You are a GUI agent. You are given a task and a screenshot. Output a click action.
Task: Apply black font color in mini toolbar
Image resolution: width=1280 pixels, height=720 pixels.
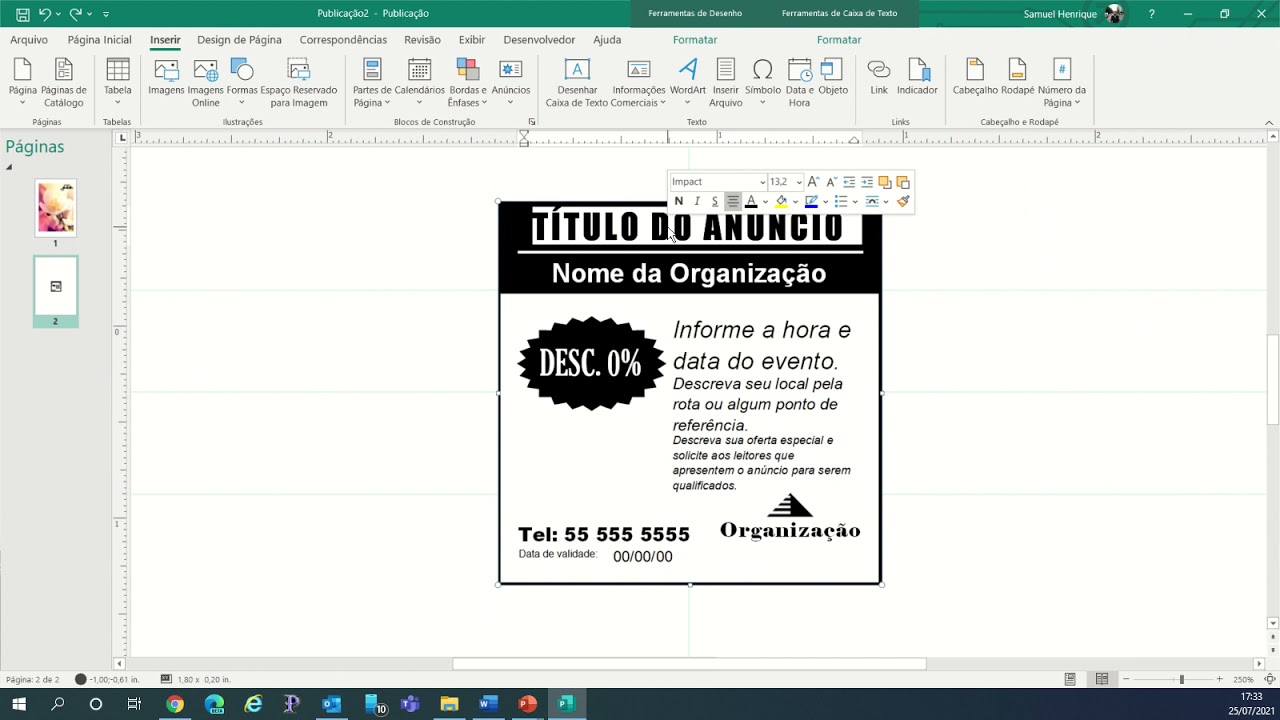point(751,201)
